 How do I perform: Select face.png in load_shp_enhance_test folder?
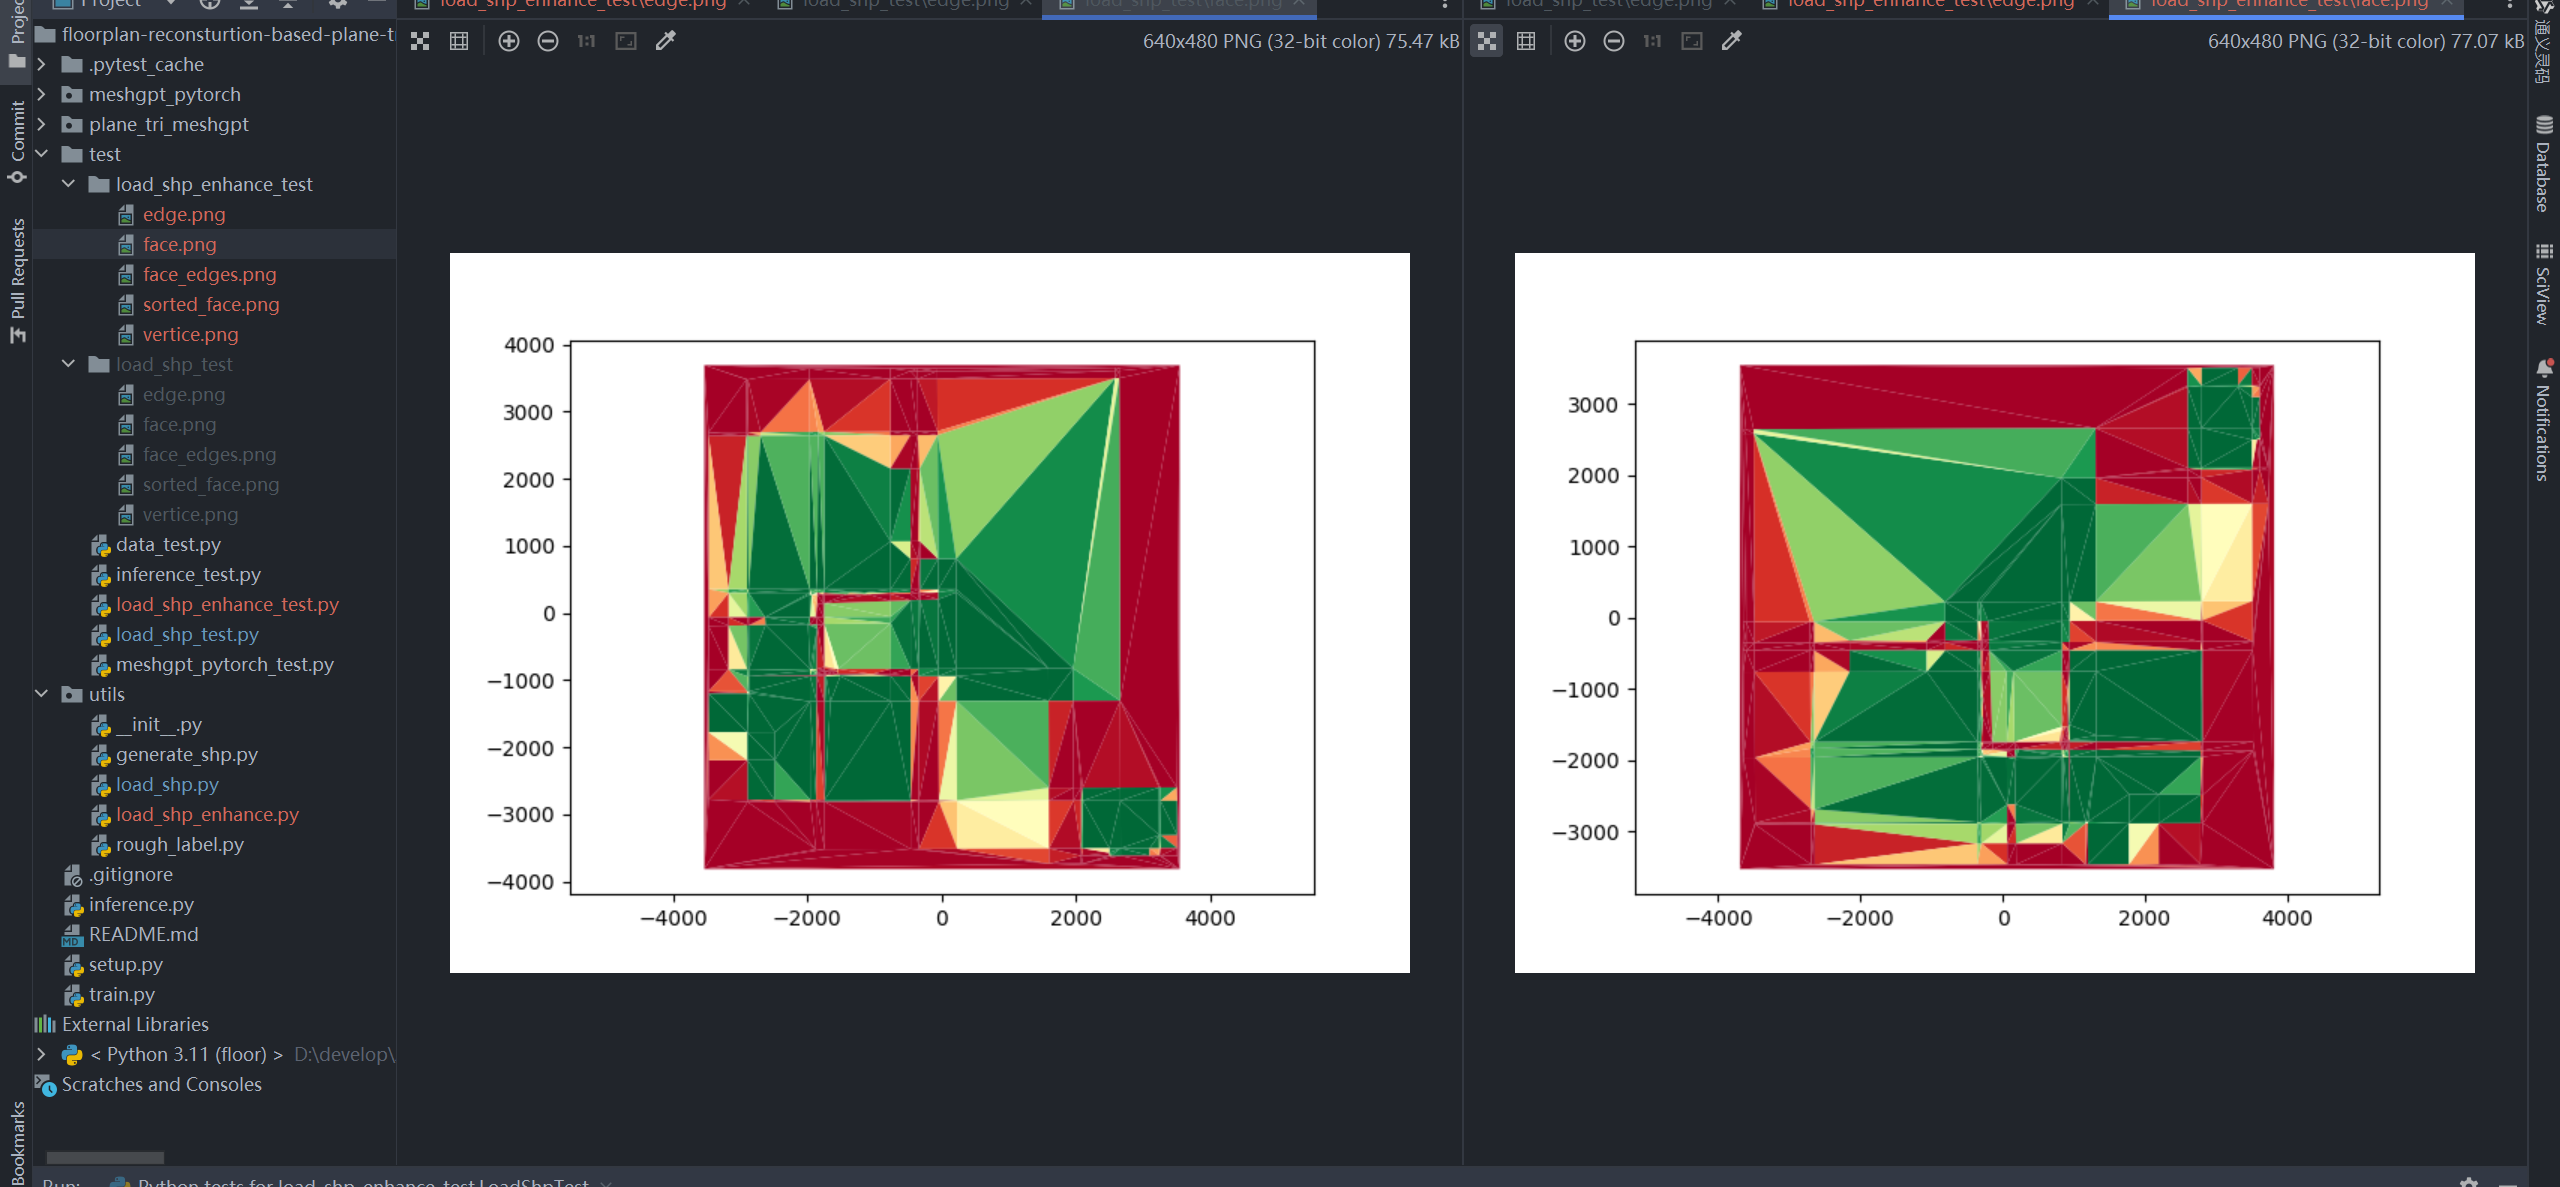179,244
